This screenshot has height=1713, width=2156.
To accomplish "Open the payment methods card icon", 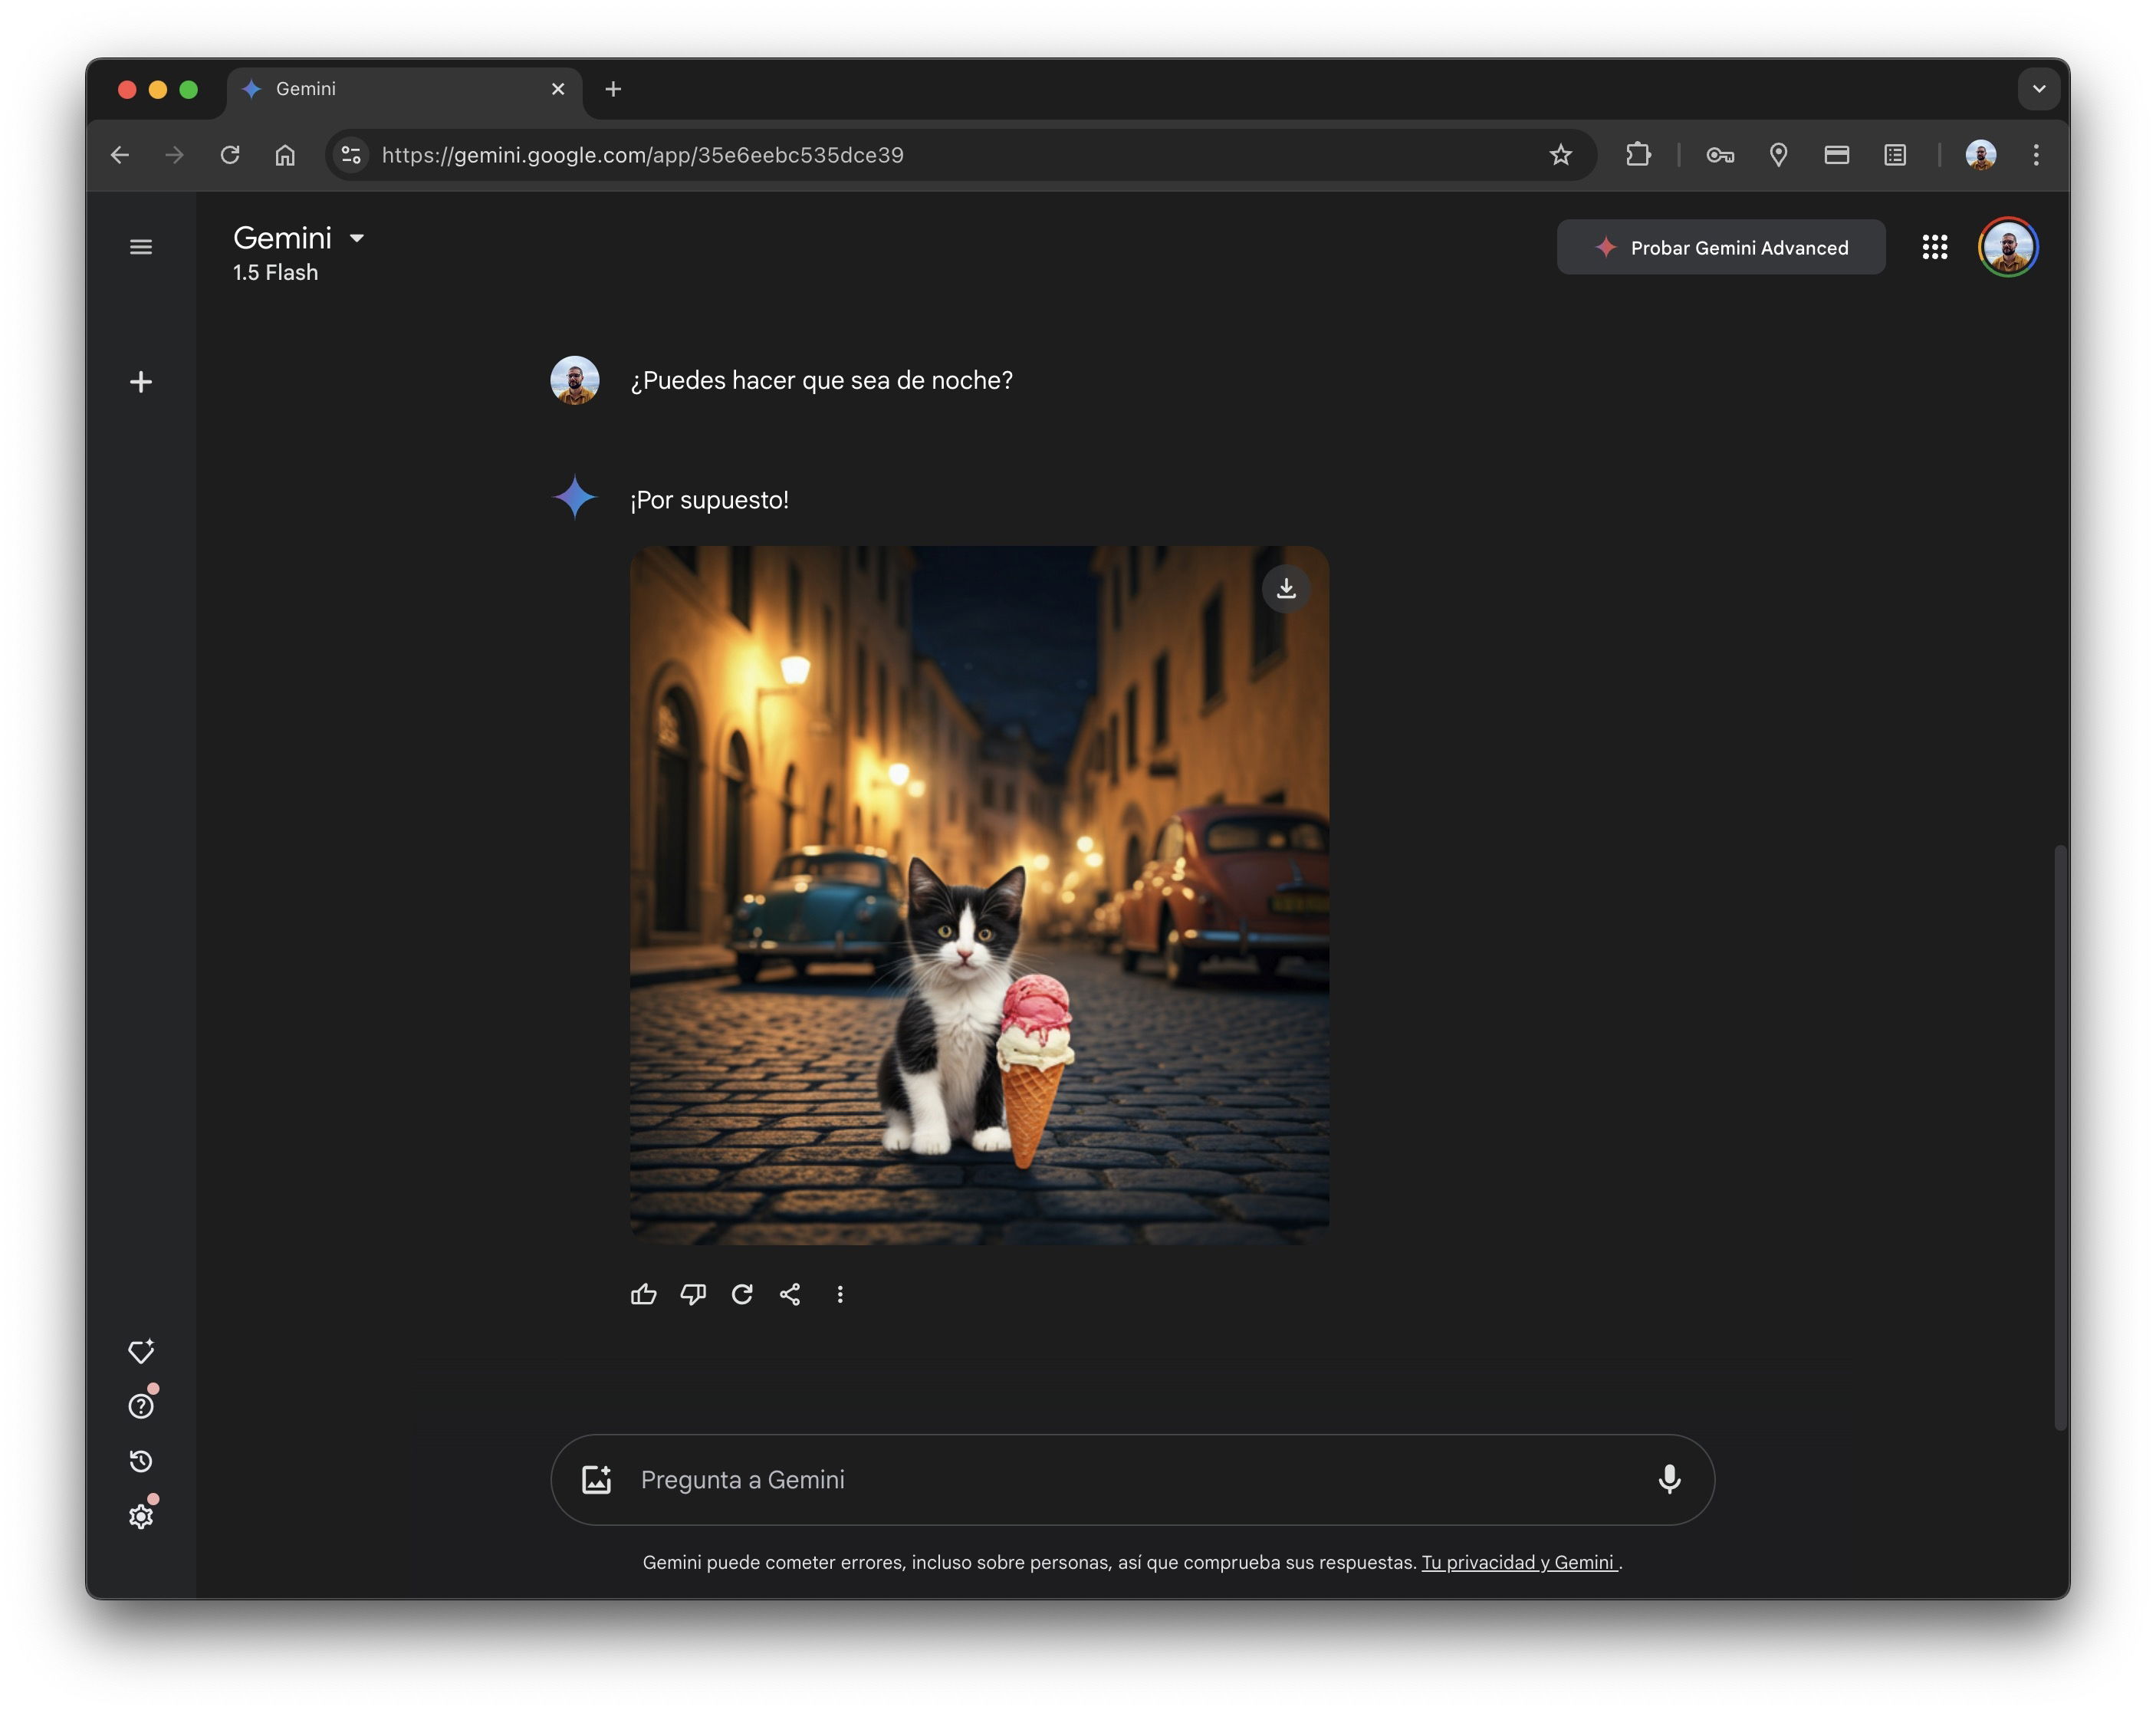I will (1836, 155).
